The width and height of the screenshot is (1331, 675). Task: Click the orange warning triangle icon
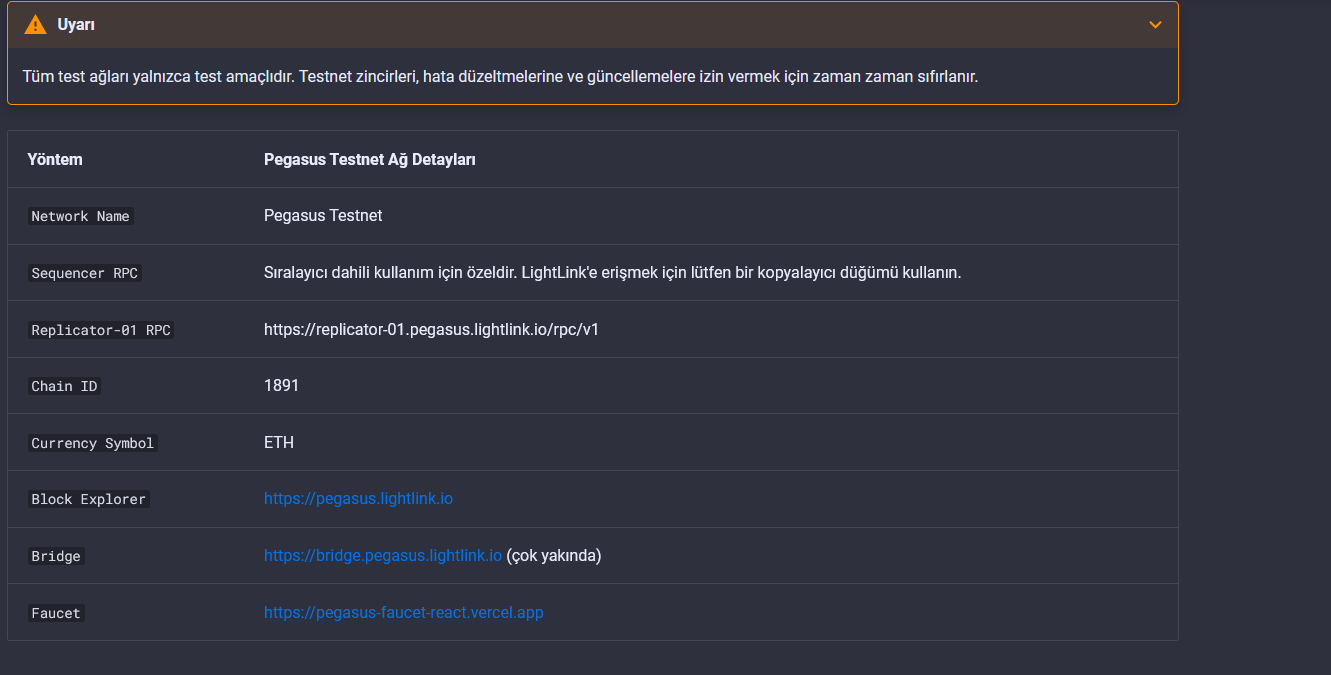[36, 24]
